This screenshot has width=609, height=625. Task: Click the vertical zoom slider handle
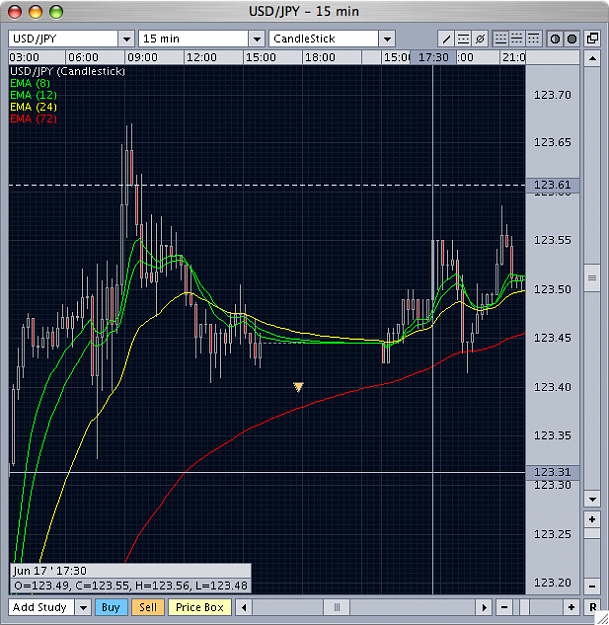click(592, 533)
